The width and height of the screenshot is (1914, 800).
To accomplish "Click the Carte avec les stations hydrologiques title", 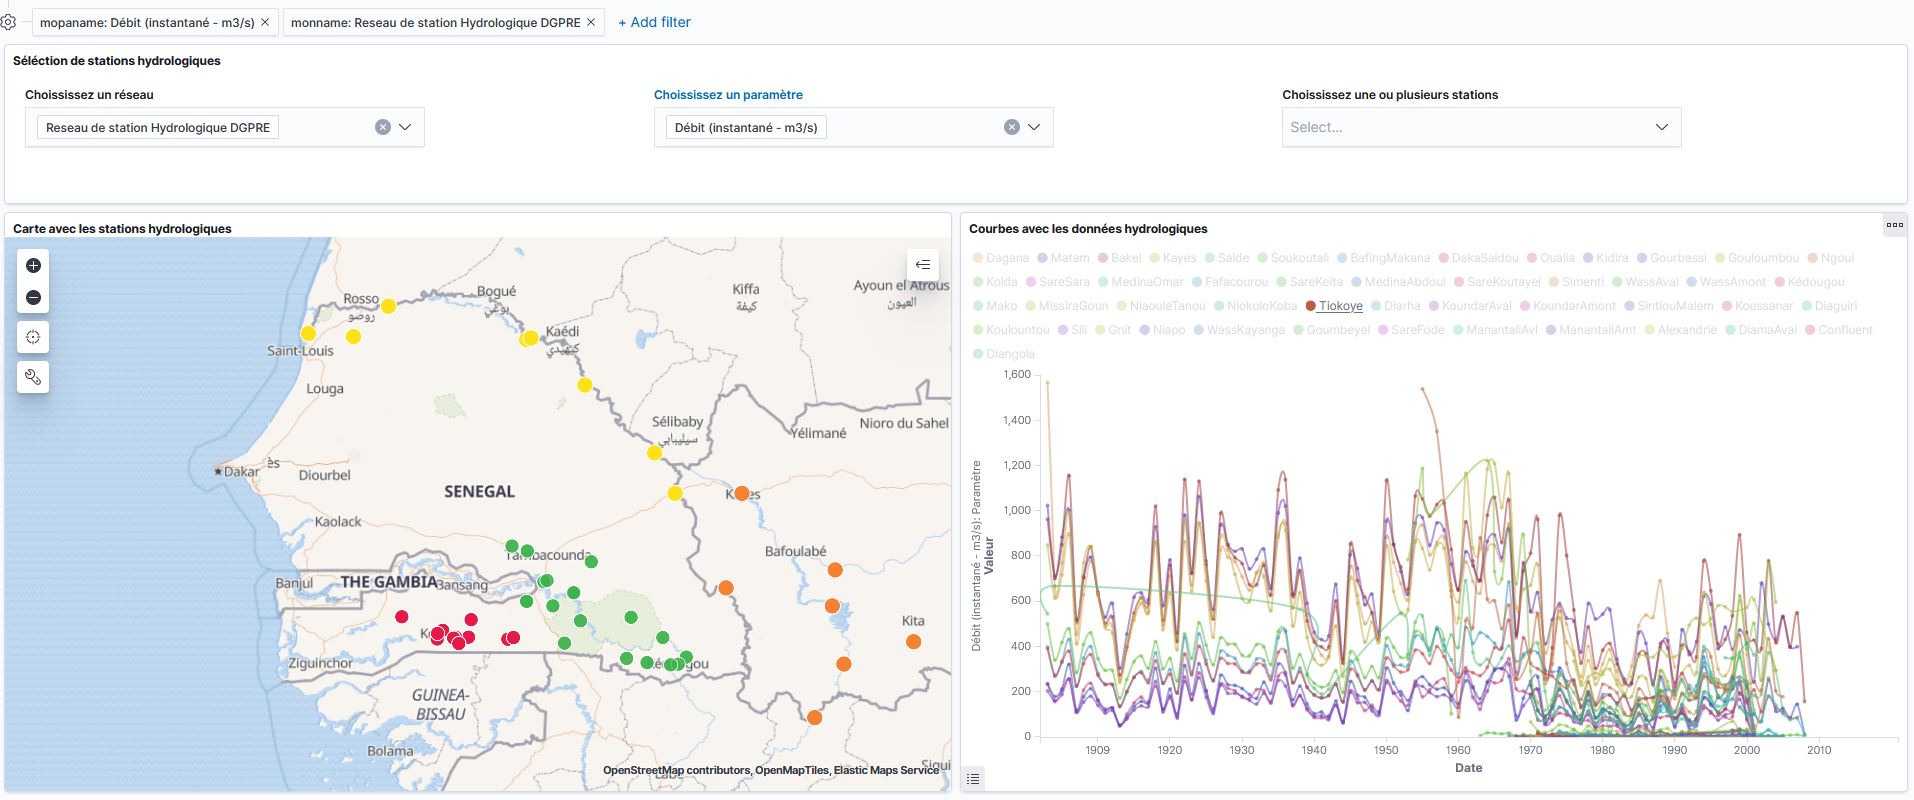I will [x=122, y=229].
